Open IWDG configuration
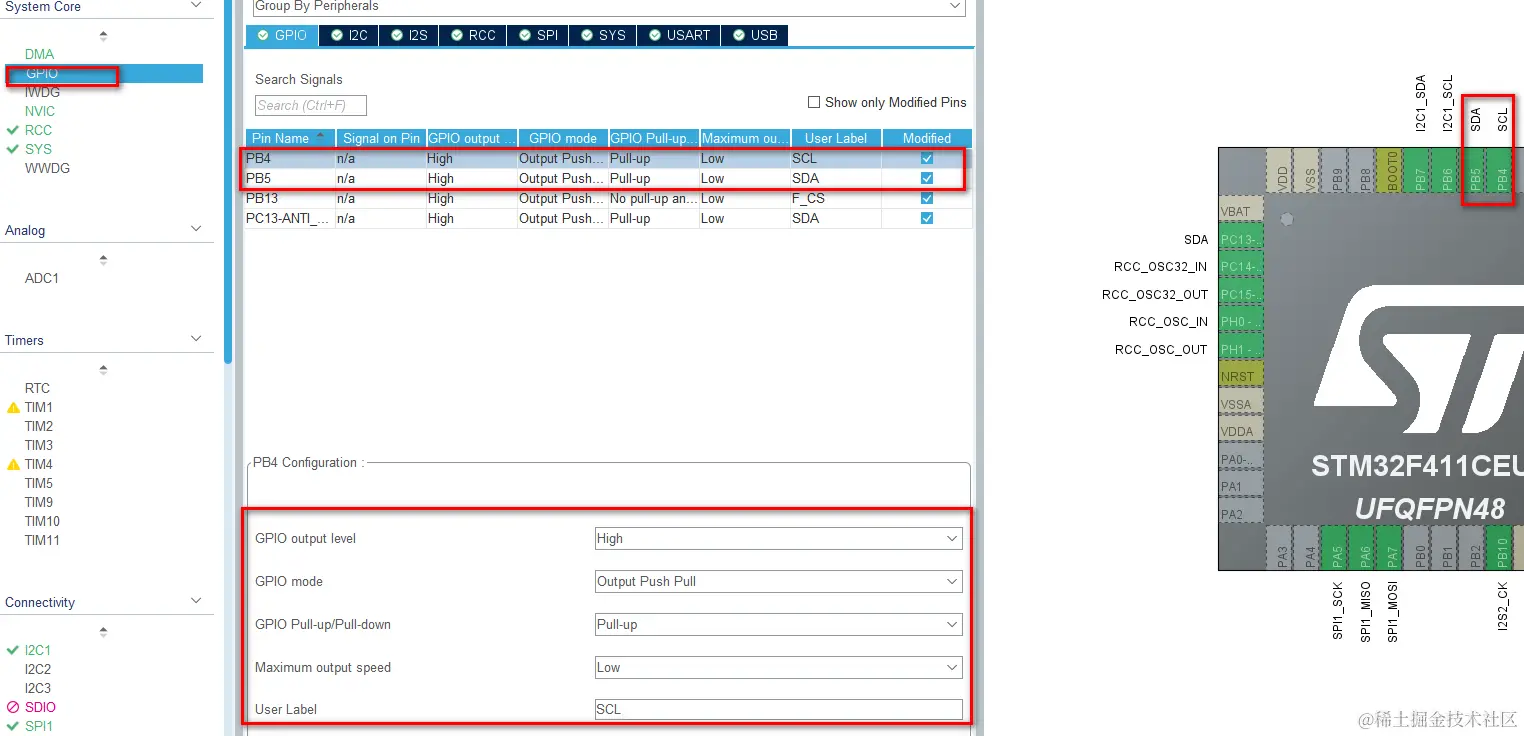This screenshot has width=1524, height=736. coord(42,92)
